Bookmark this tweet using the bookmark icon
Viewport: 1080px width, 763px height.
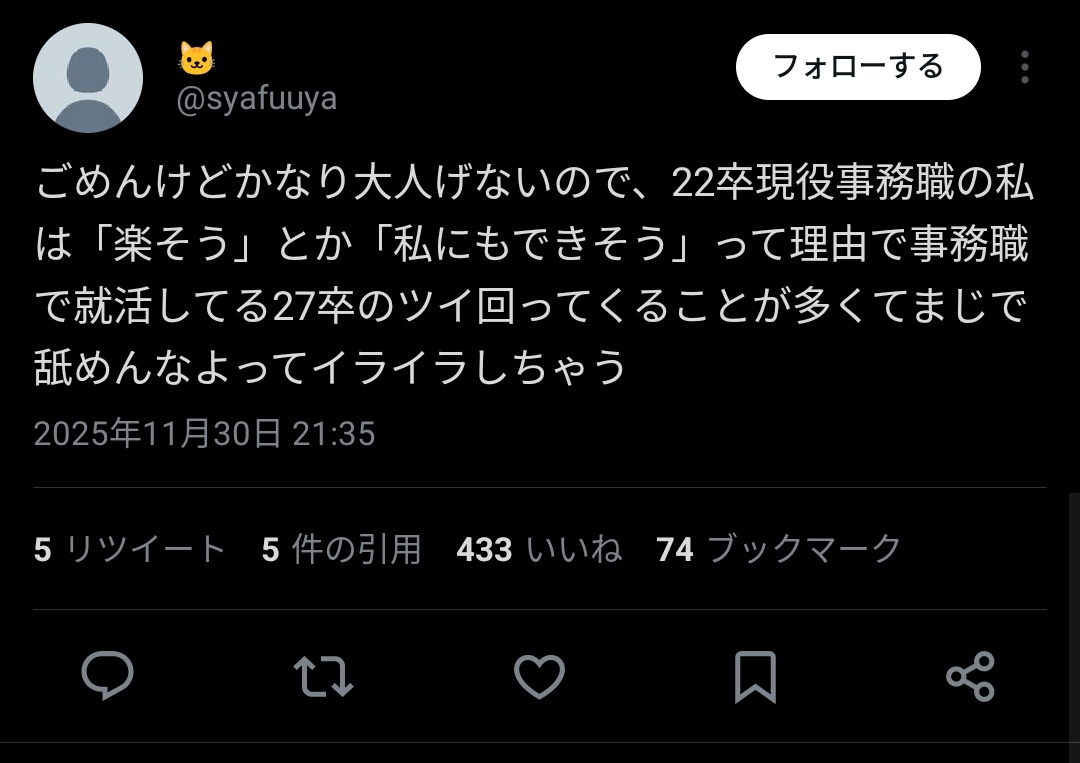pos(756,677)
